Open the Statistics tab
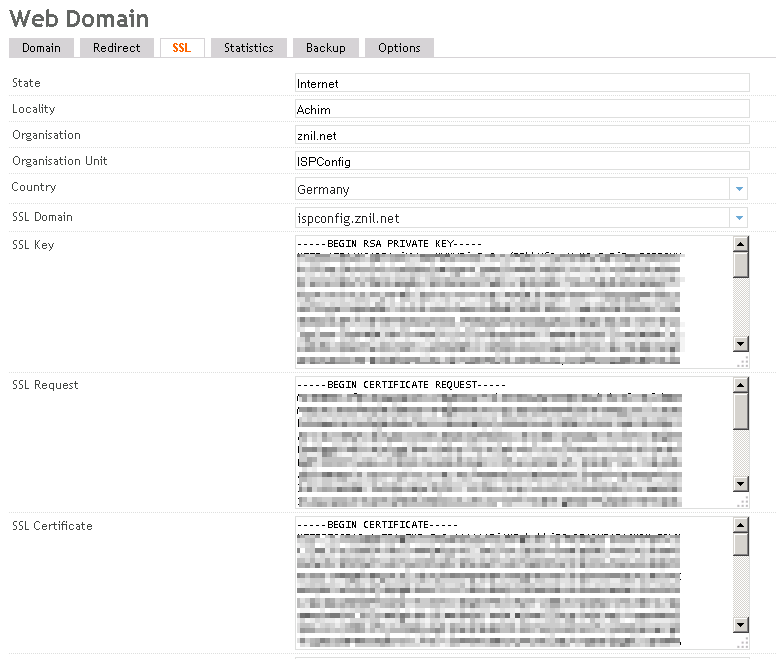This screenshot has width=776, height=659. 248,48
